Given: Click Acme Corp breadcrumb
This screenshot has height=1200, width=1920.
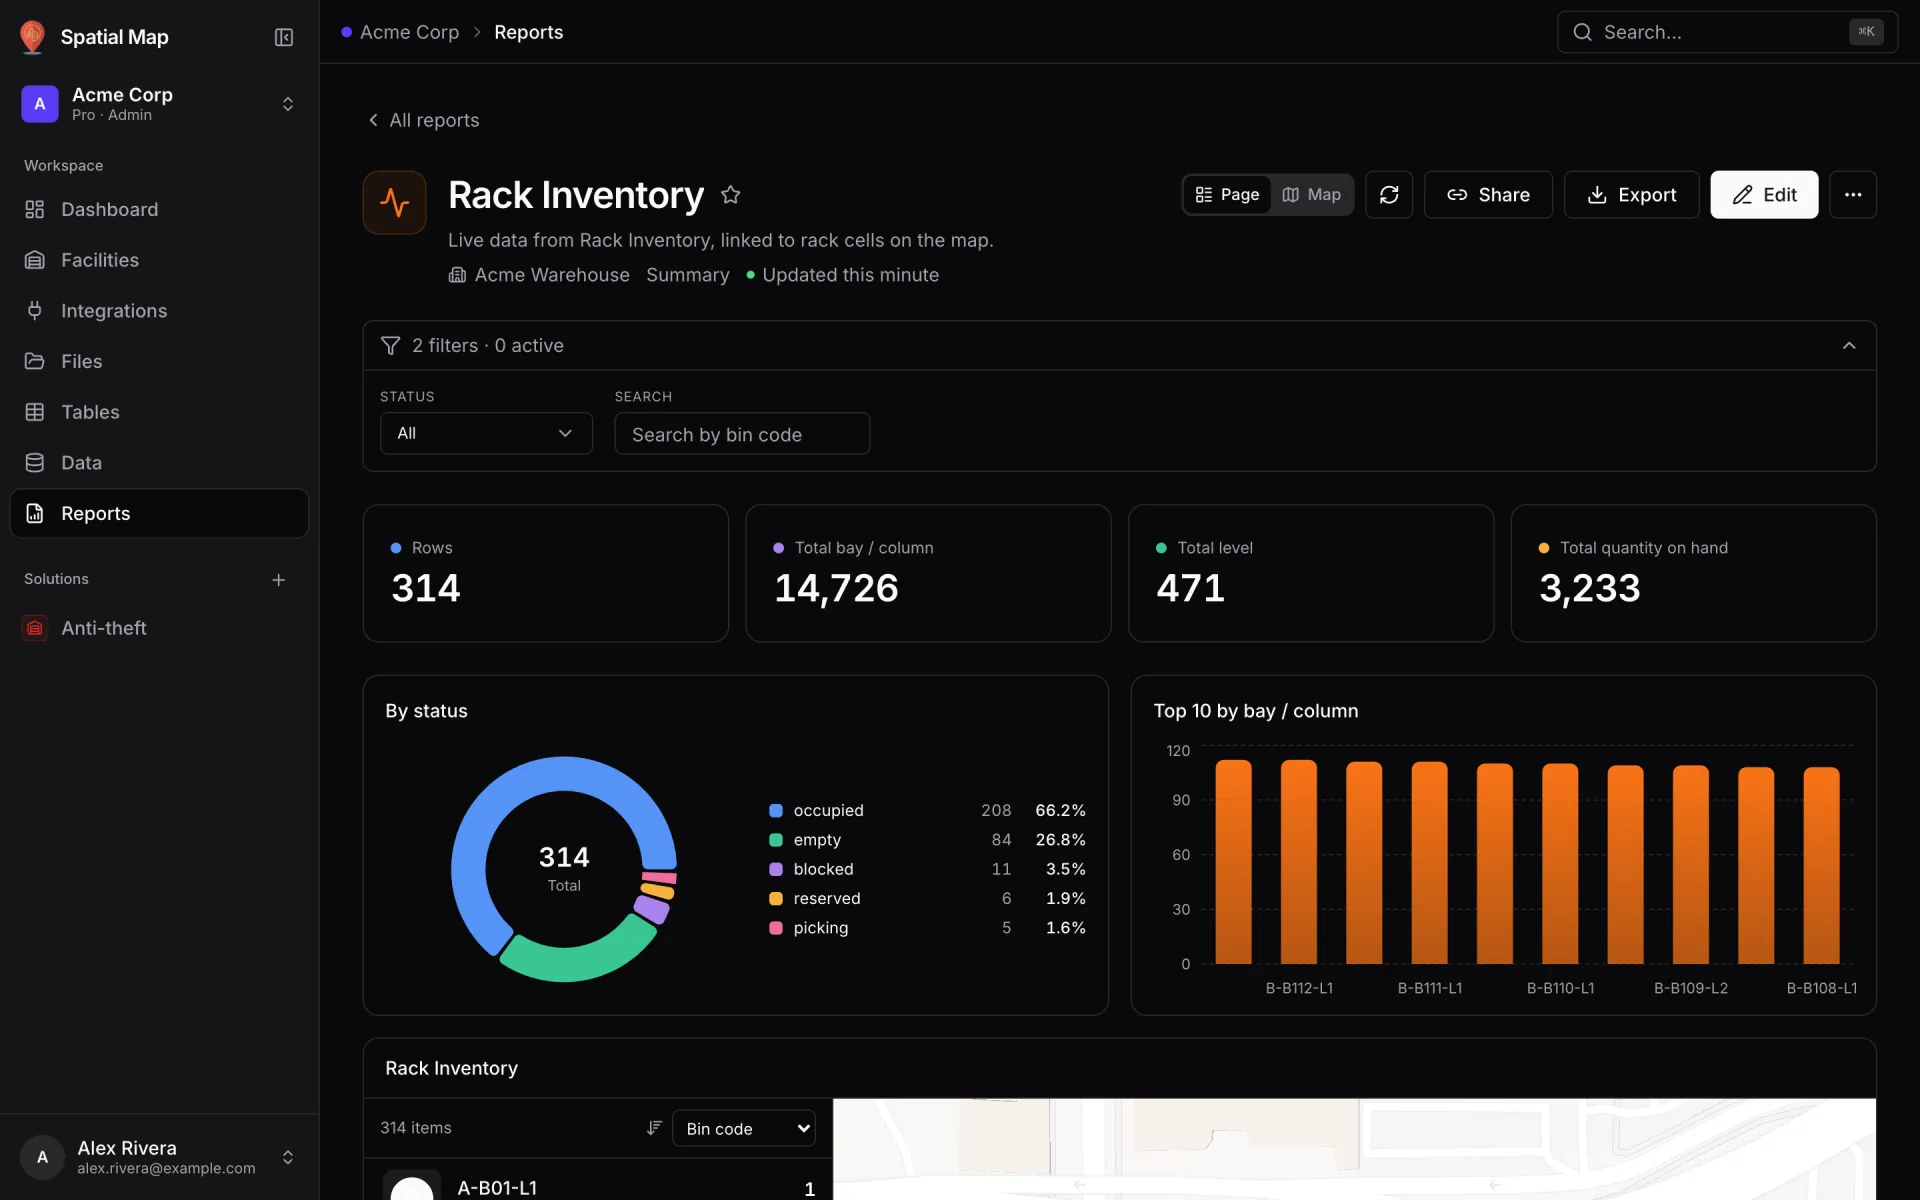Looking at the screenshot, I should click(409, 32).
